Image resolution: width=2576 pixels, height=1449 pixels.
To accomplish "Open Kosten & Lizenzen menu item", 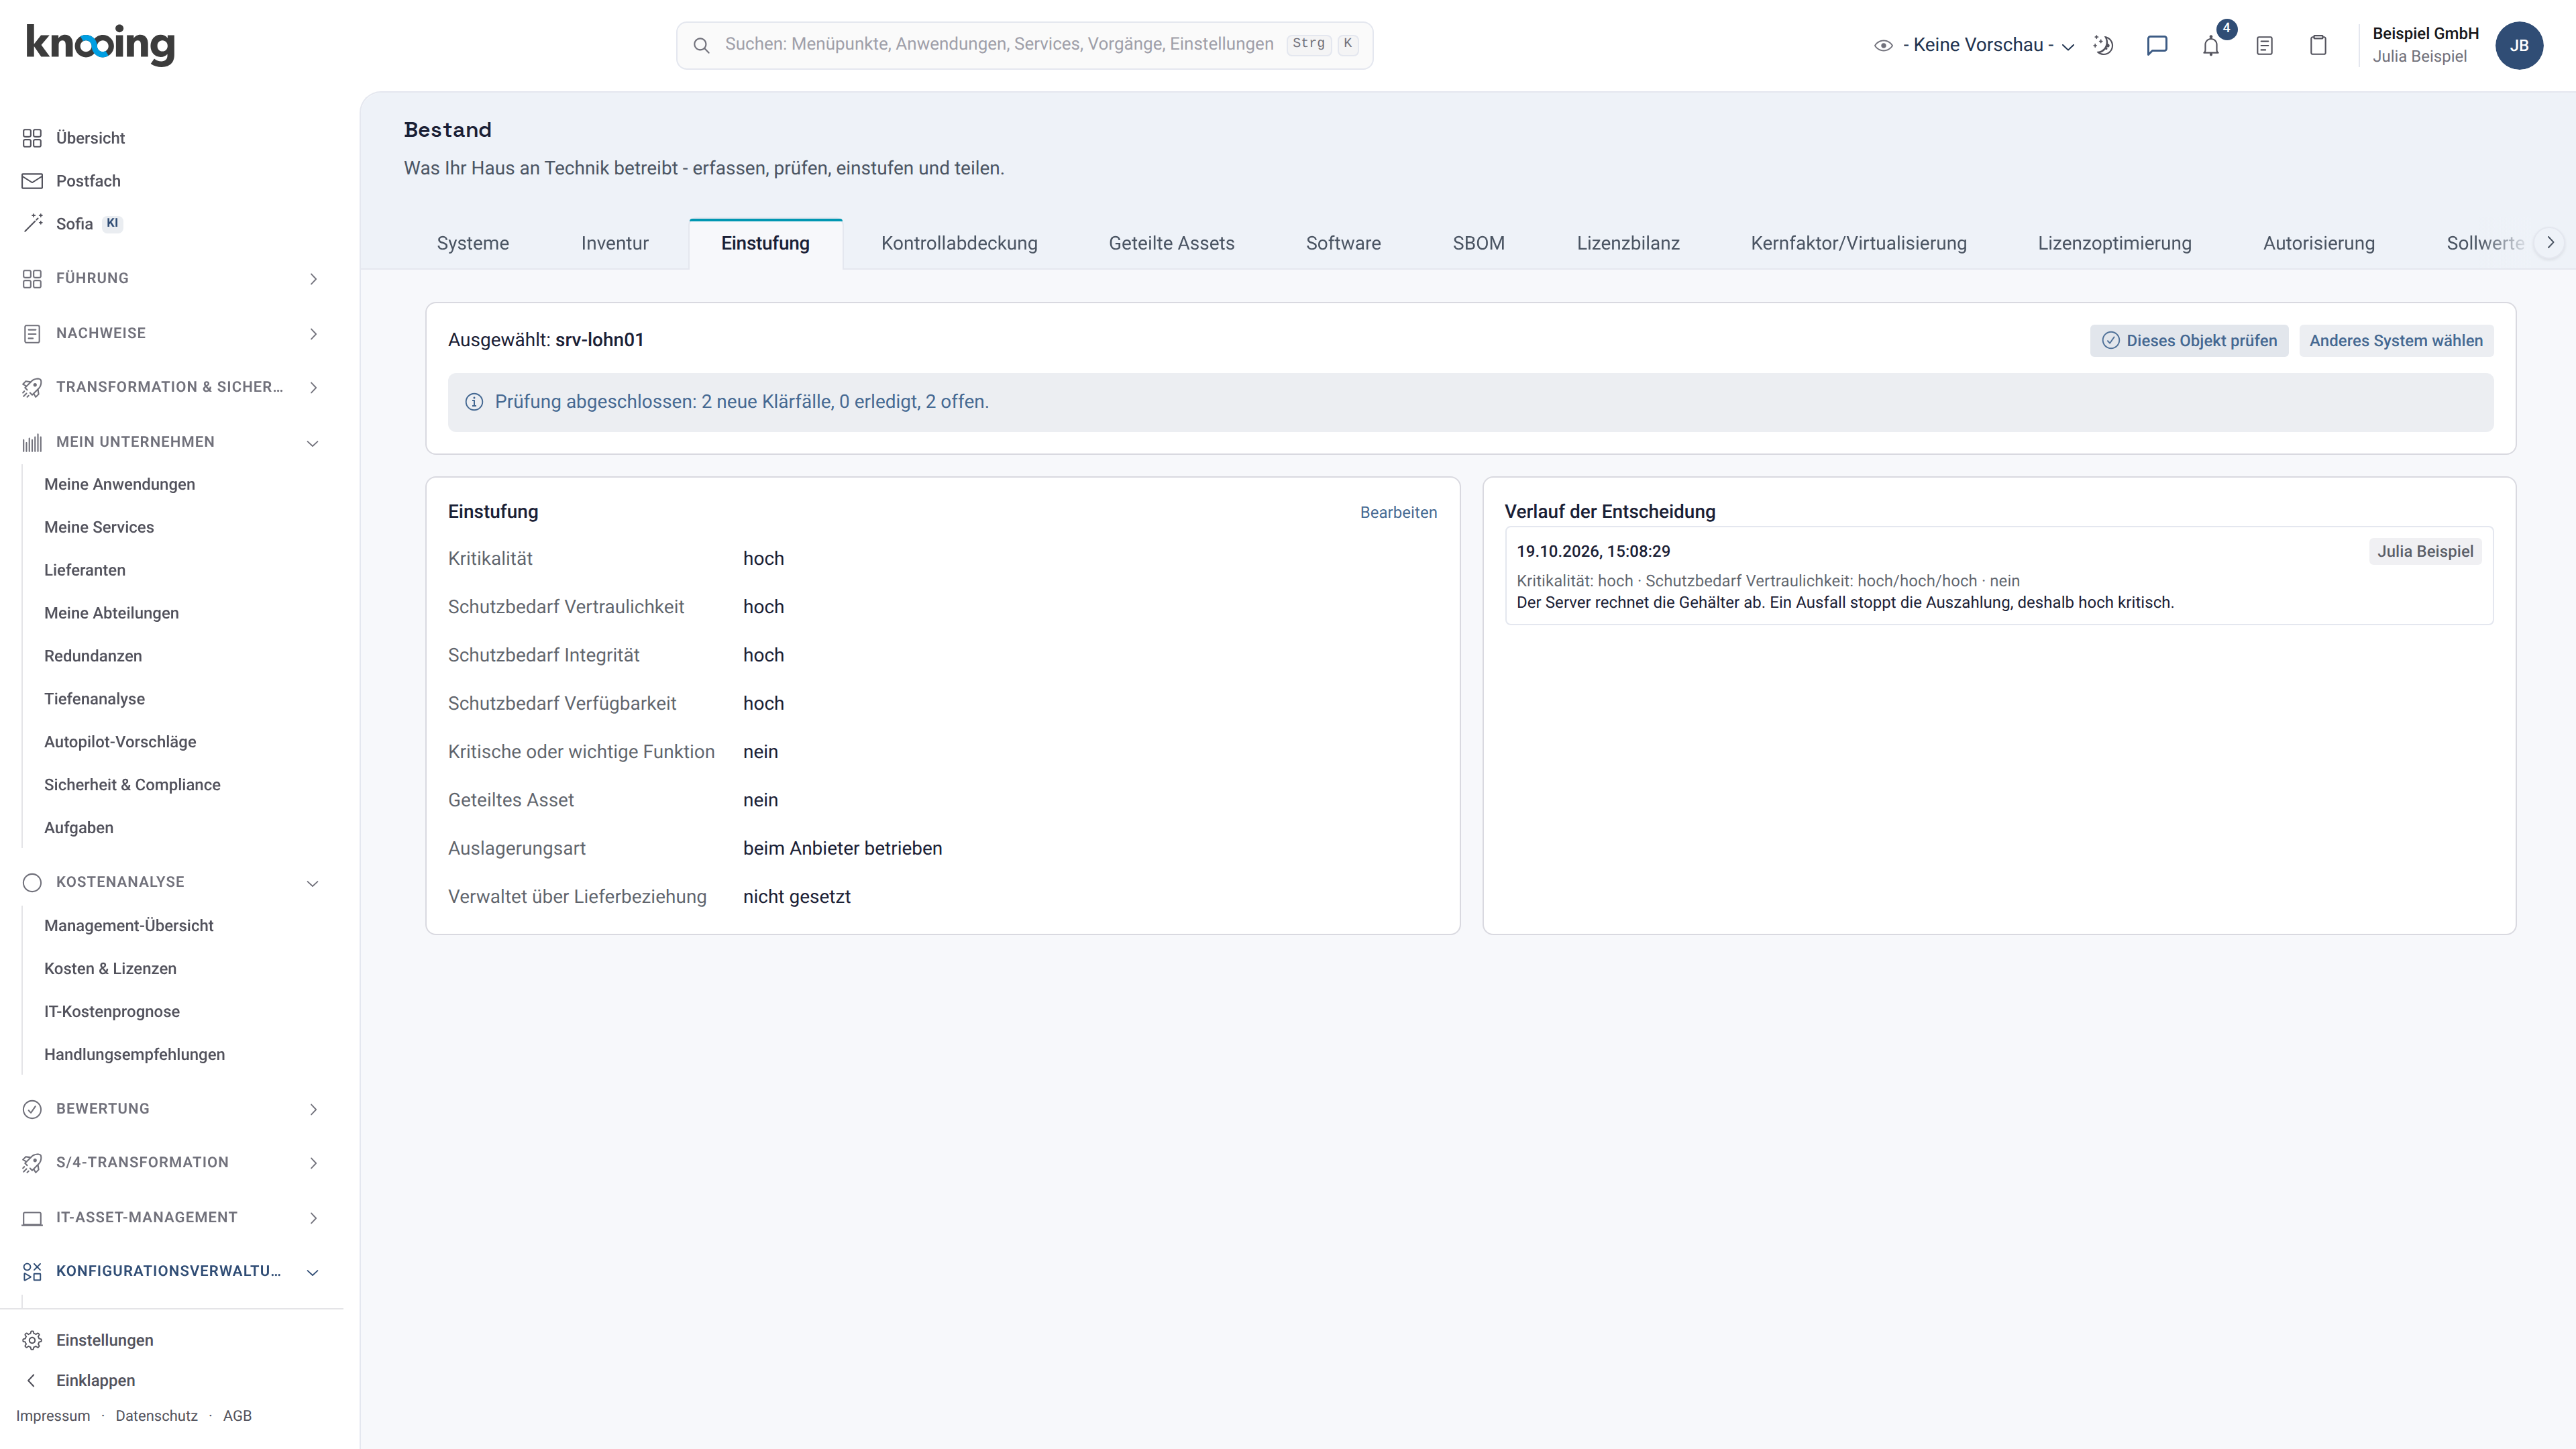I will pyautogui.click(x=110, y=969).
